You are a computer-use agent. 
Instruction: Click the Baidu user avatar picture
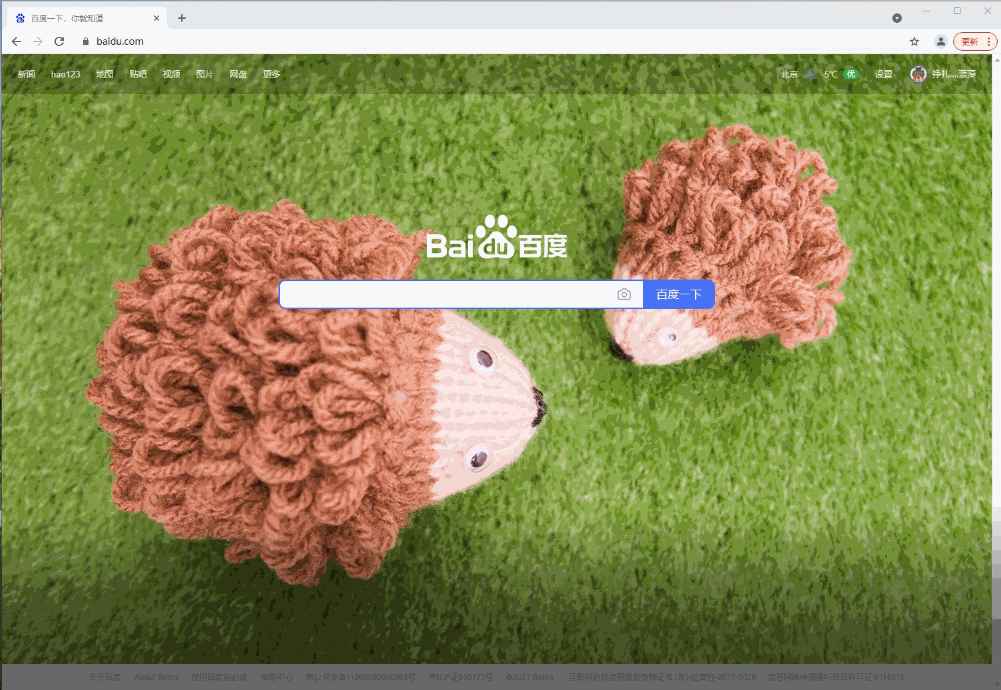pos(918,74)
